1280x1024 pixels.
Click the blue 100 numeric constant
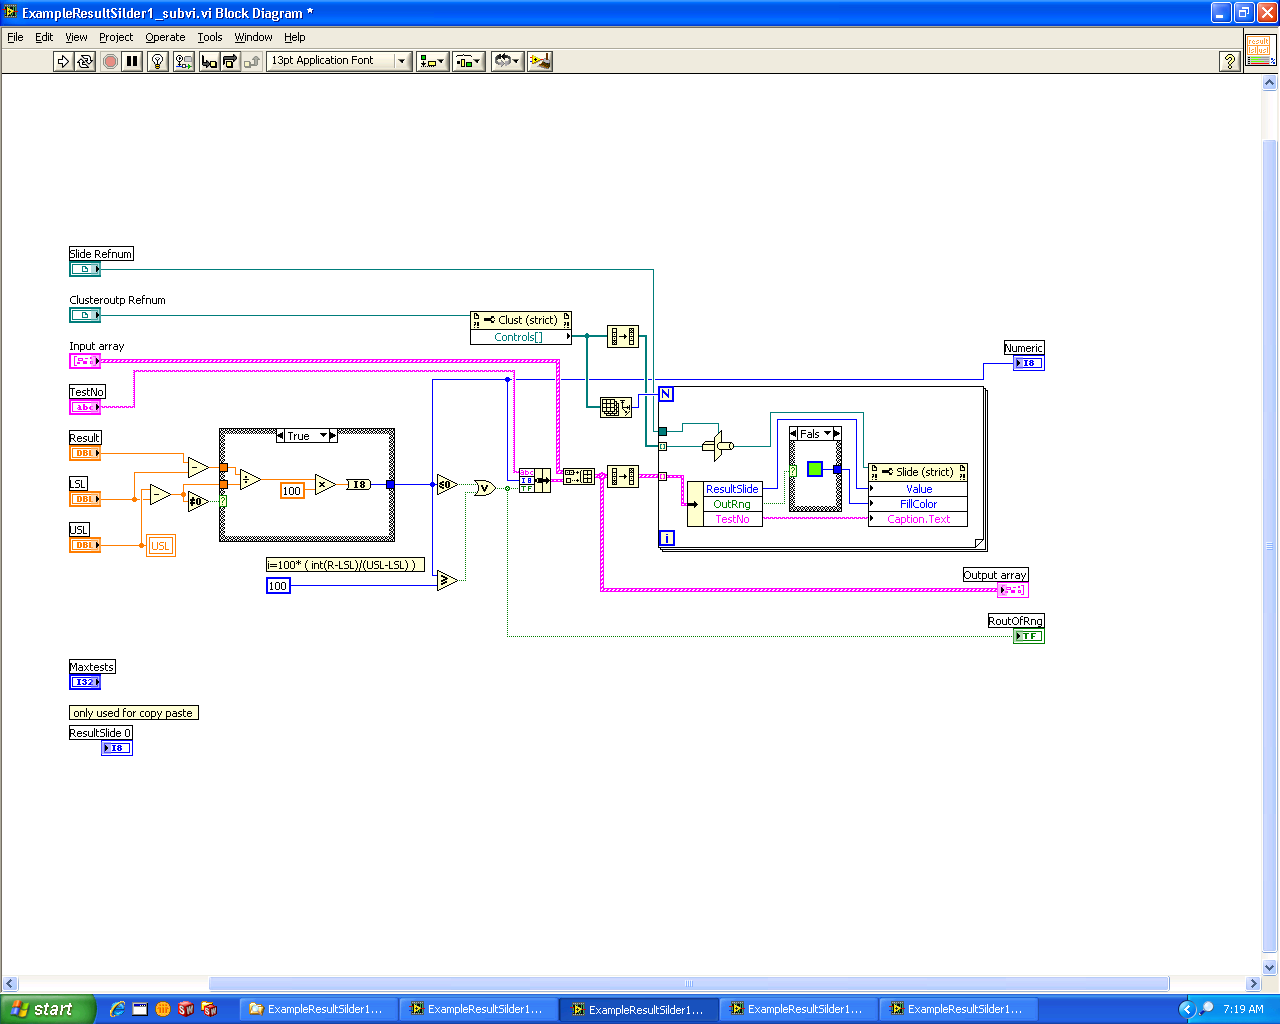click(x=278, y=586)
